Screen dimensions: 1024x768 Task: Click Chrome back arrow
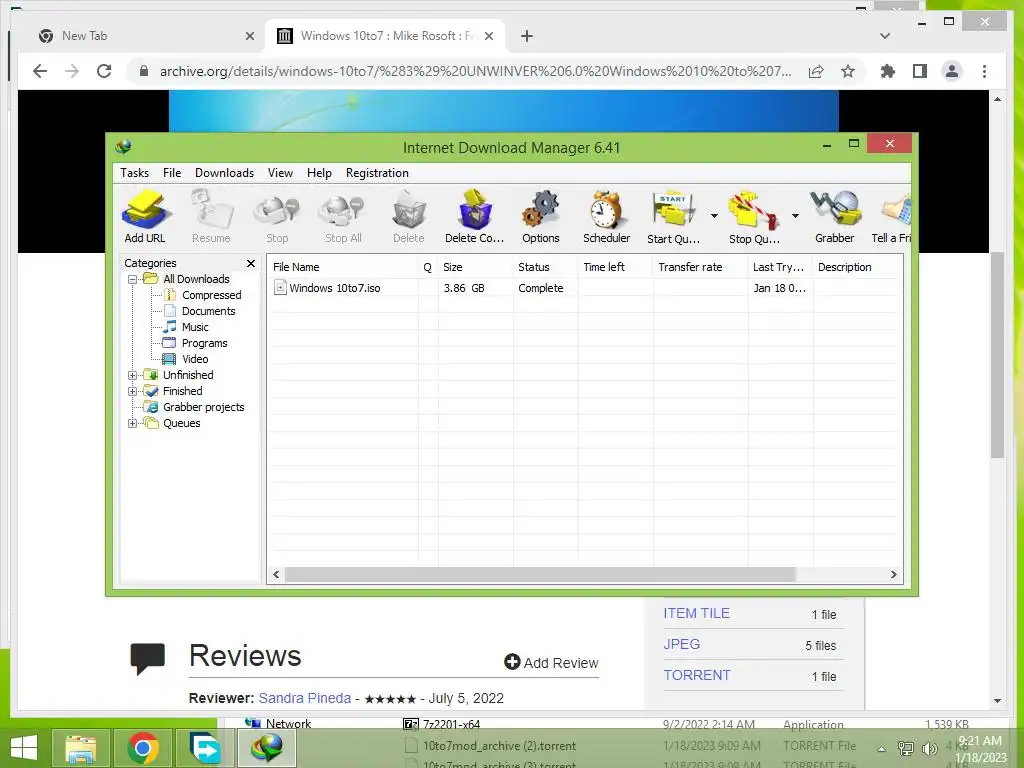pyautogui.click(x=40, y=71)
